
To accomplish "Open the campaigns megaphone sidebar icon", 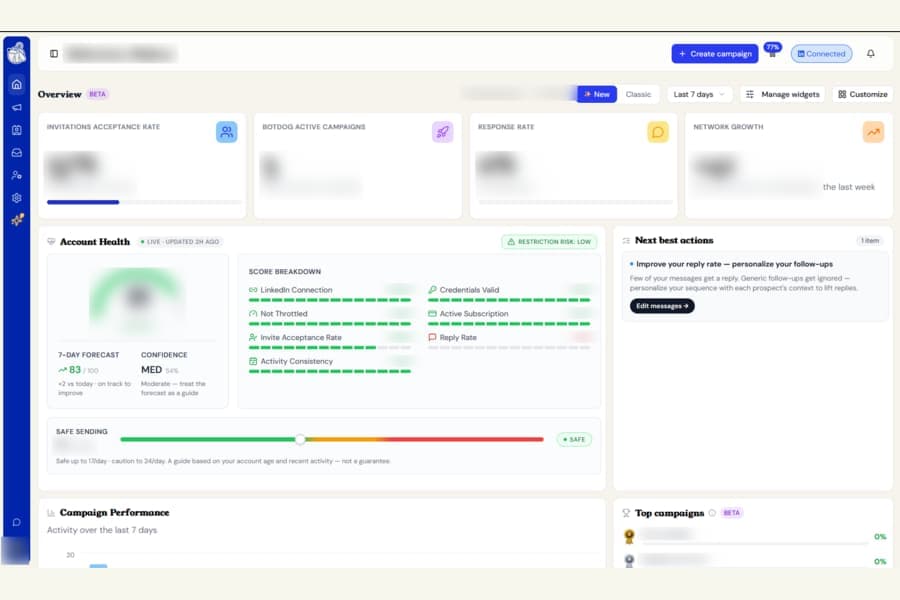I will coord(17,107).
